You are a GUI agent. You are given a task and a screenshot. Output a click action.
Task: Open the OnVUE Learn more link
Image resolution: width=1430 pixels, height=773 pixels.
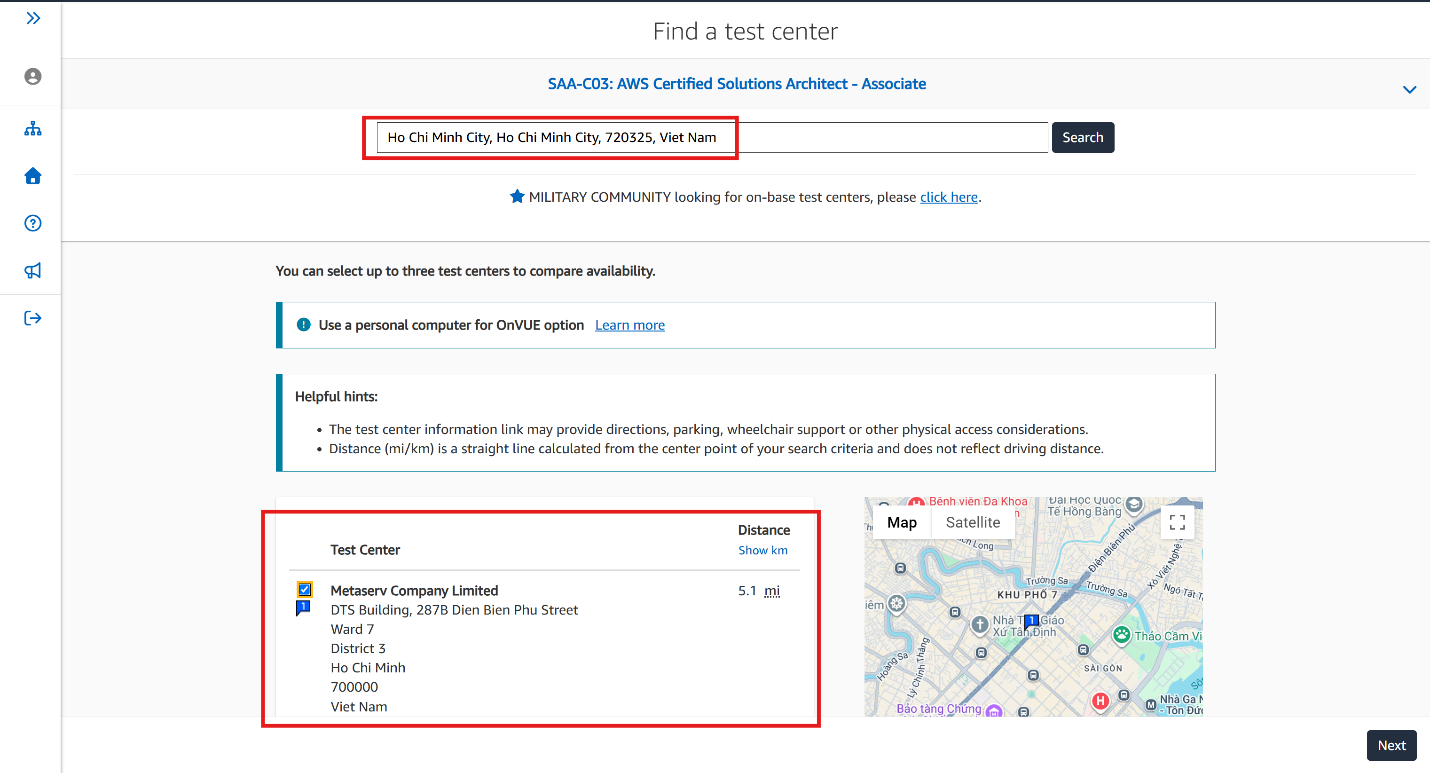(630, 325)
